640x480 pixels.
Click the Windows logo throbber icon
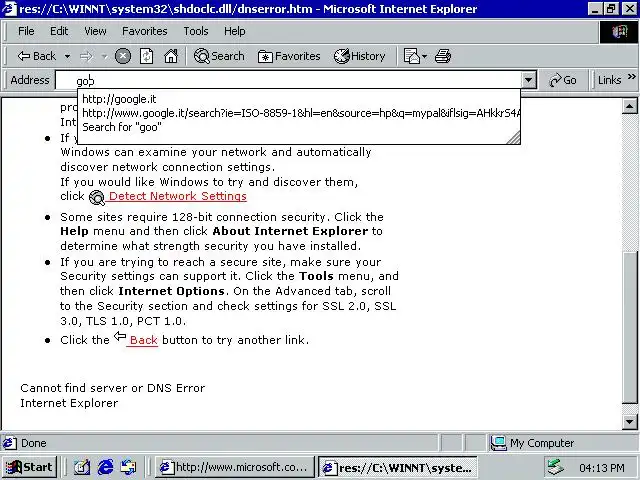coord(619,31)
